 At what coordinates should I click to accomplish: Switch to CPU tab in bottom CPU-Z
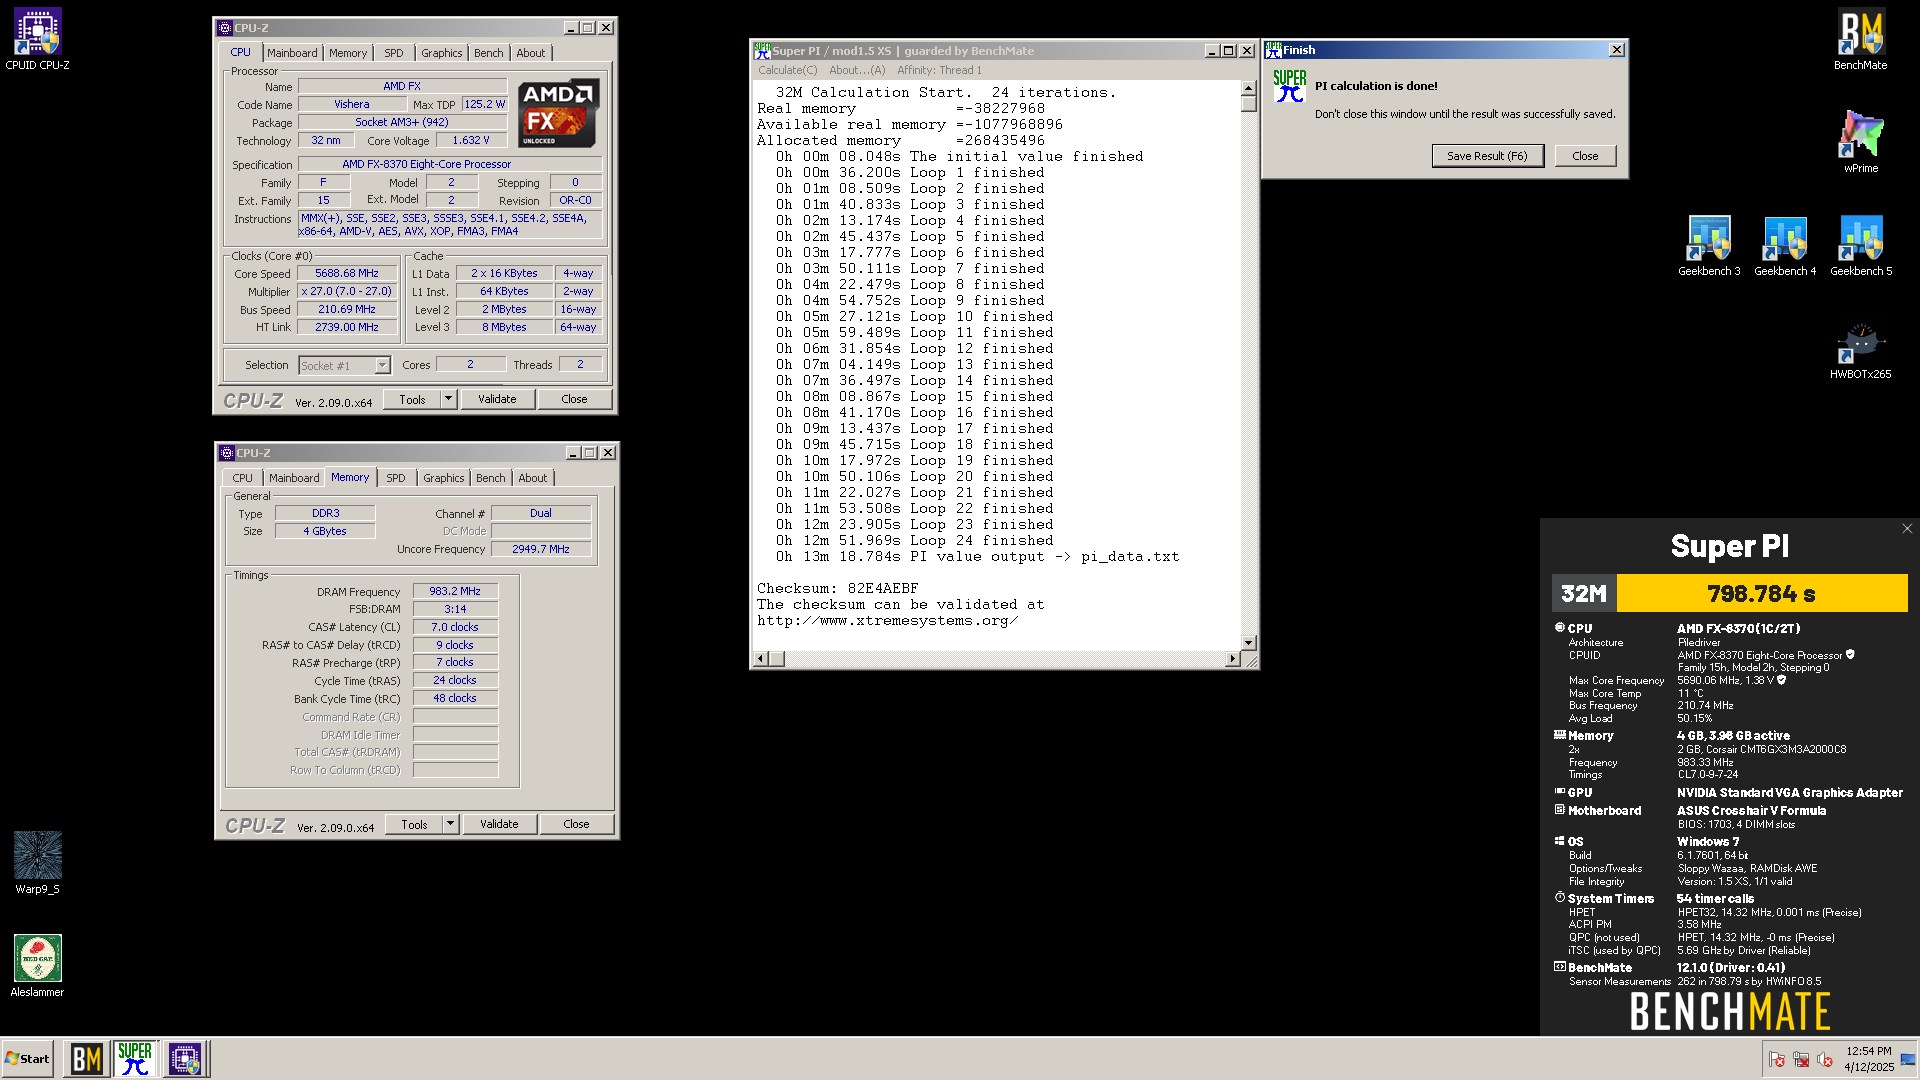click(x=242, y=478)
